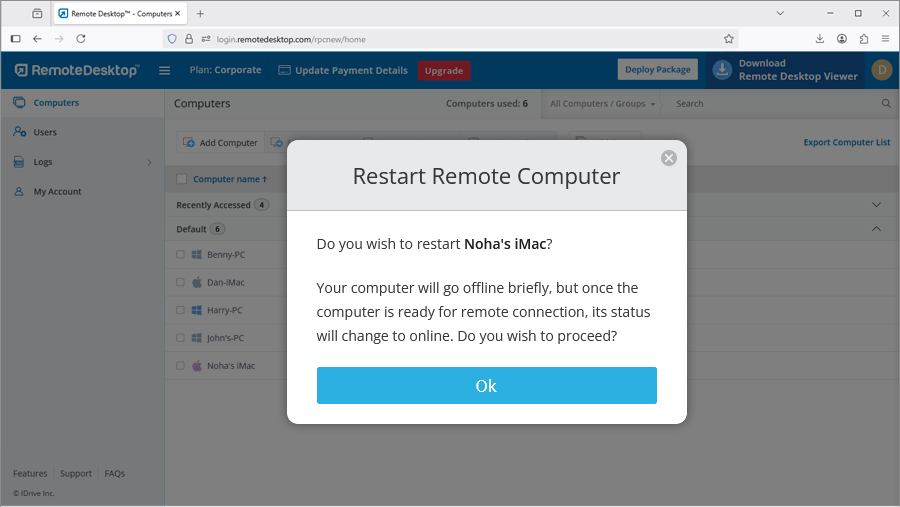Image resolution: width=900 pixels, height=507 pixels.
Task: Click the user avatar icon
Action: (881, 70)
